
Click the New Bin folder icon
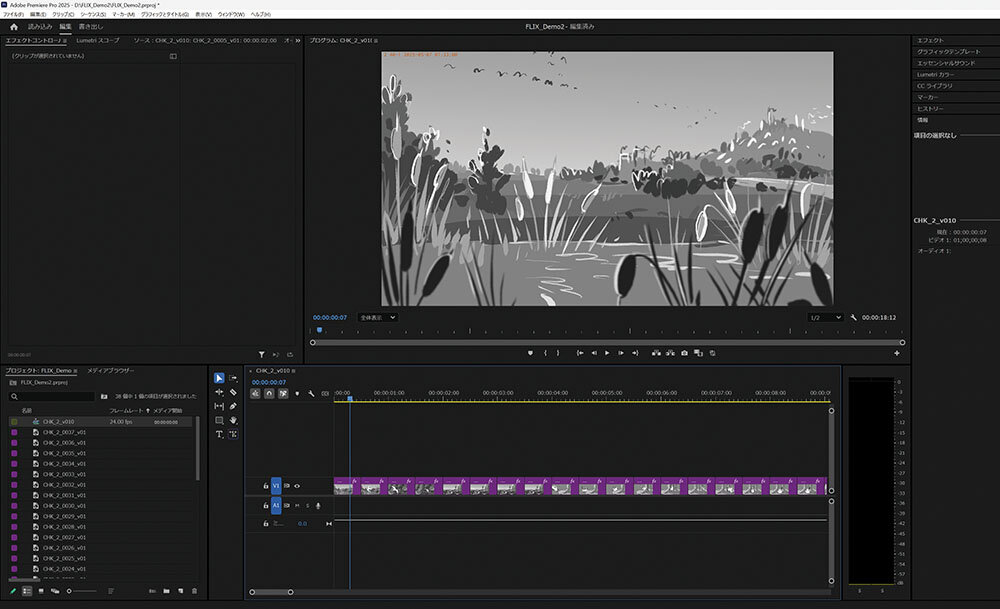pos(166,591)
